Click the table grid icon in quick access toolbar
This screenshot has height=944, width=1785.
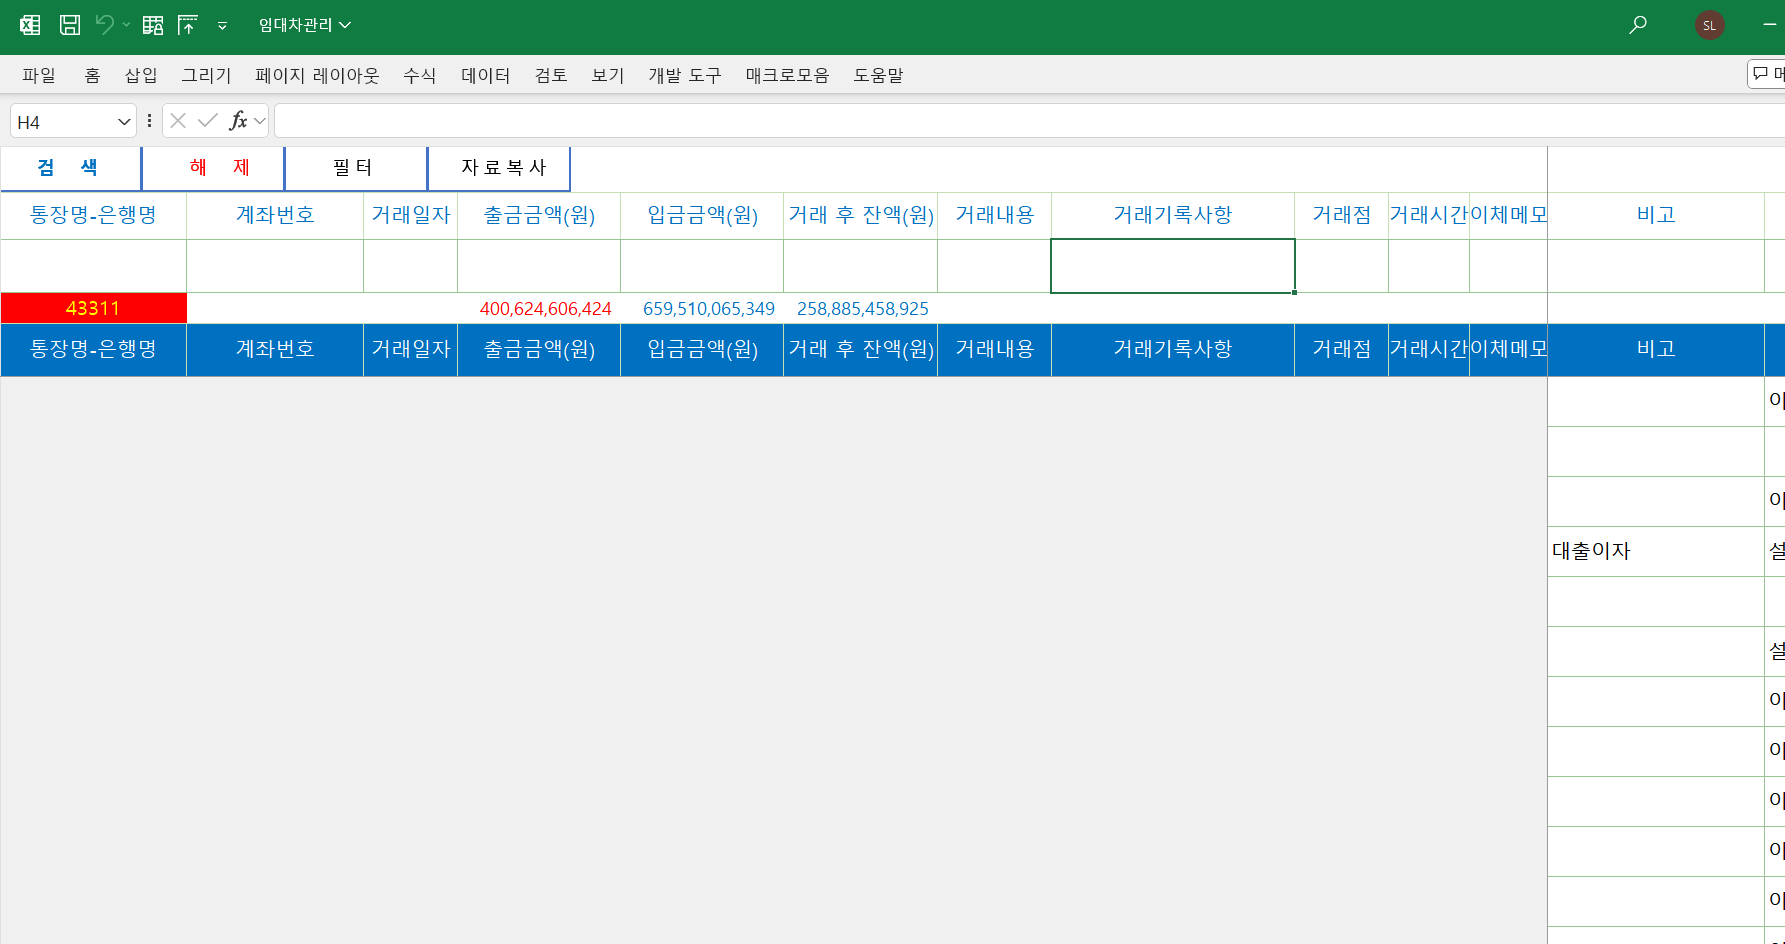153,25
